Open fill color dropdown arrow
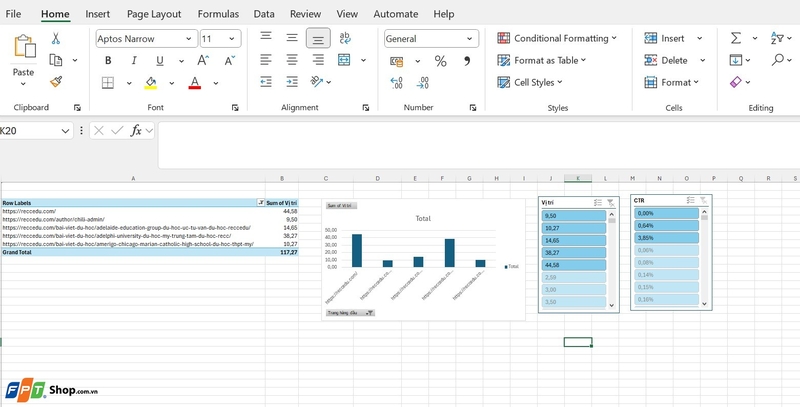 (171, 83)
